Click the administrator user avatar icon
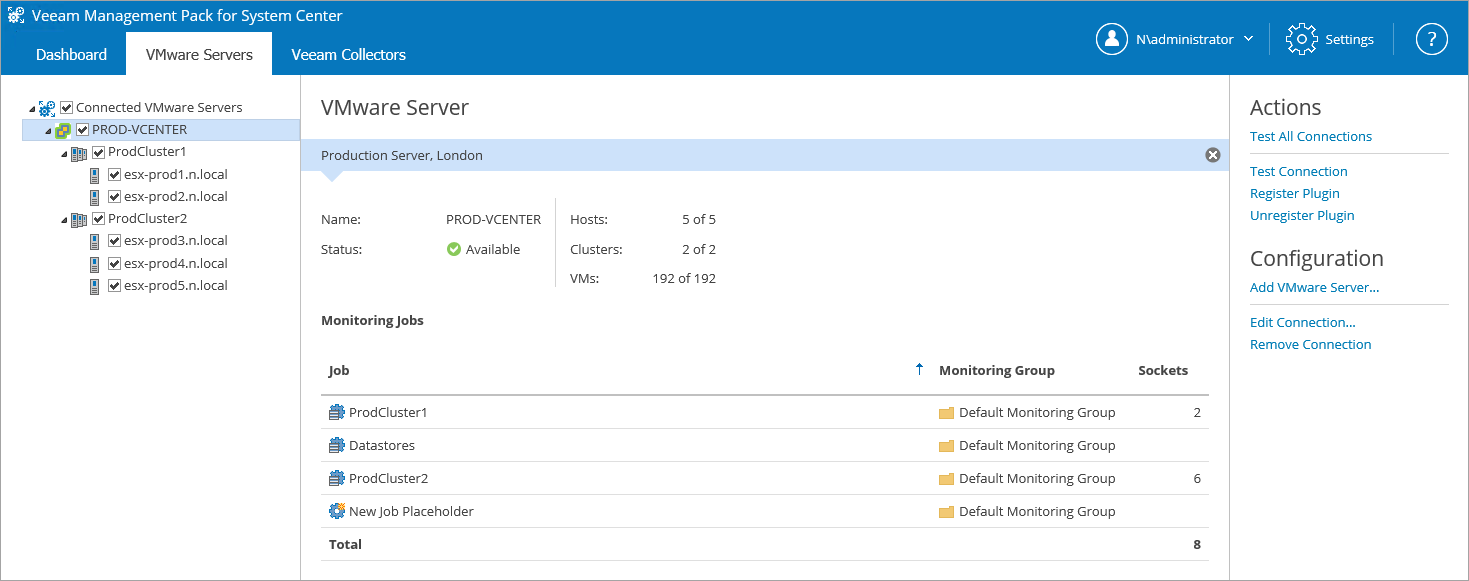 [x=1112, y=39]
